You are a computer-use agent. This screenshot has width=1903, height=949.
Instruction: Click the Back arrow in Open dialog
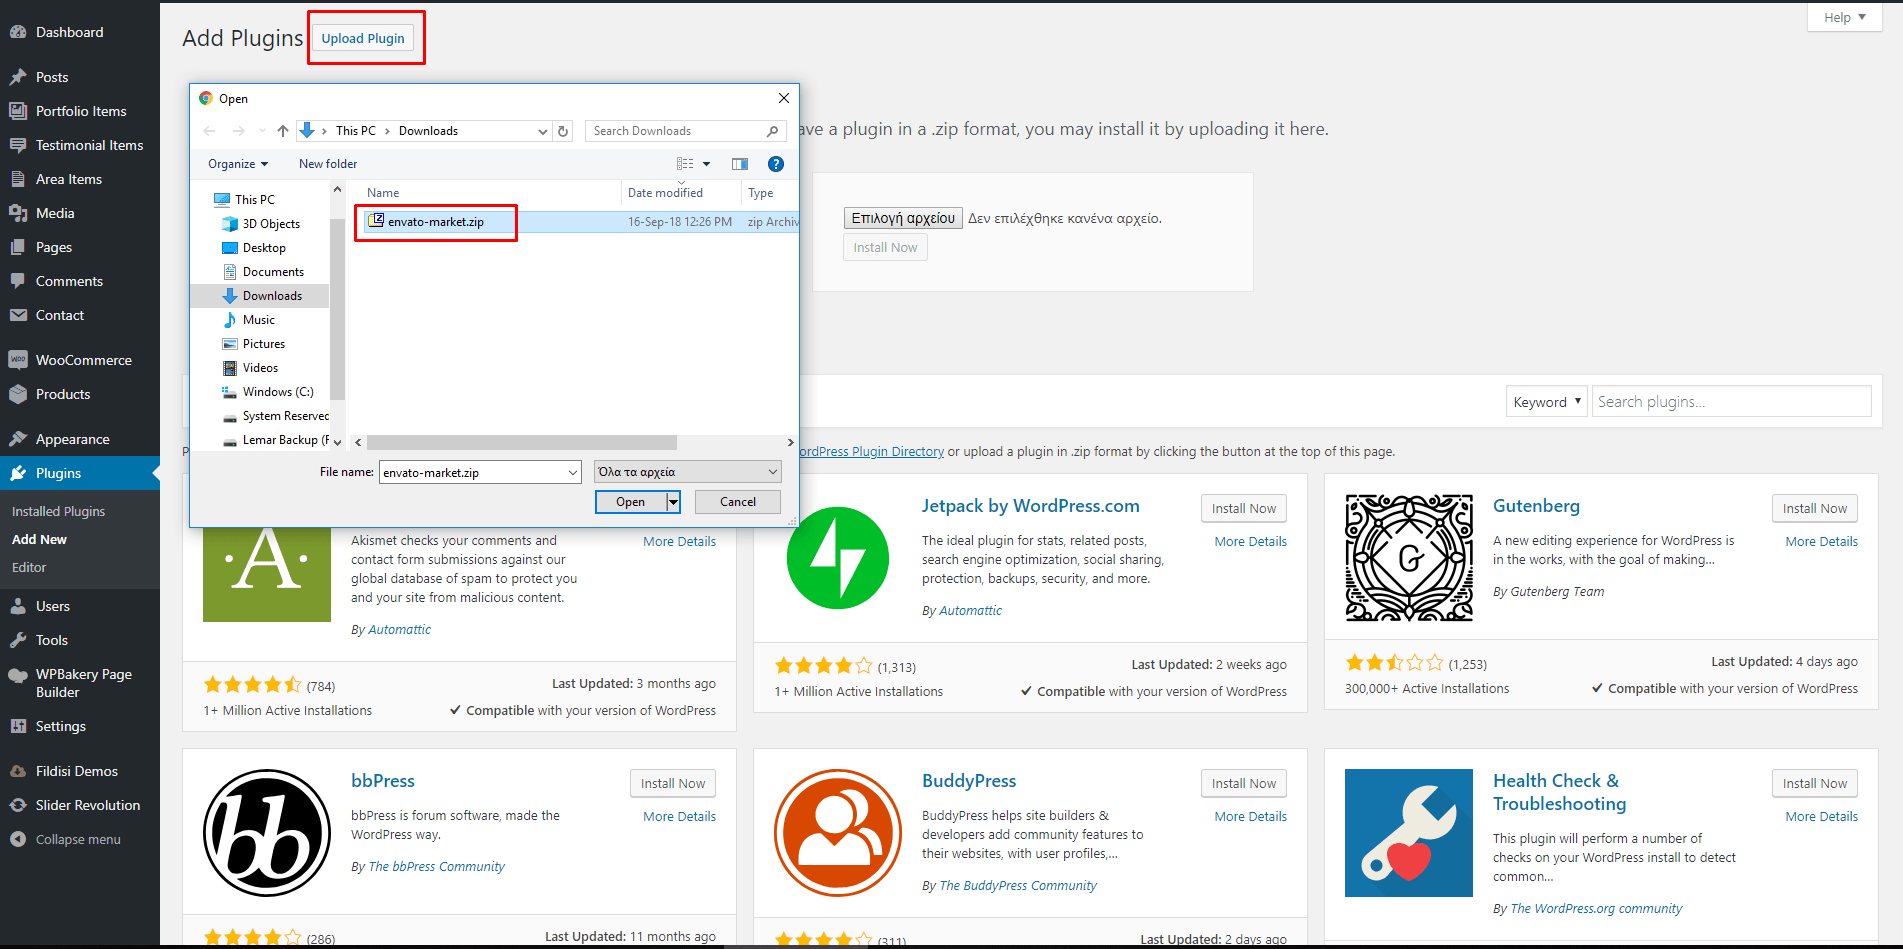(x=209, y=131)
